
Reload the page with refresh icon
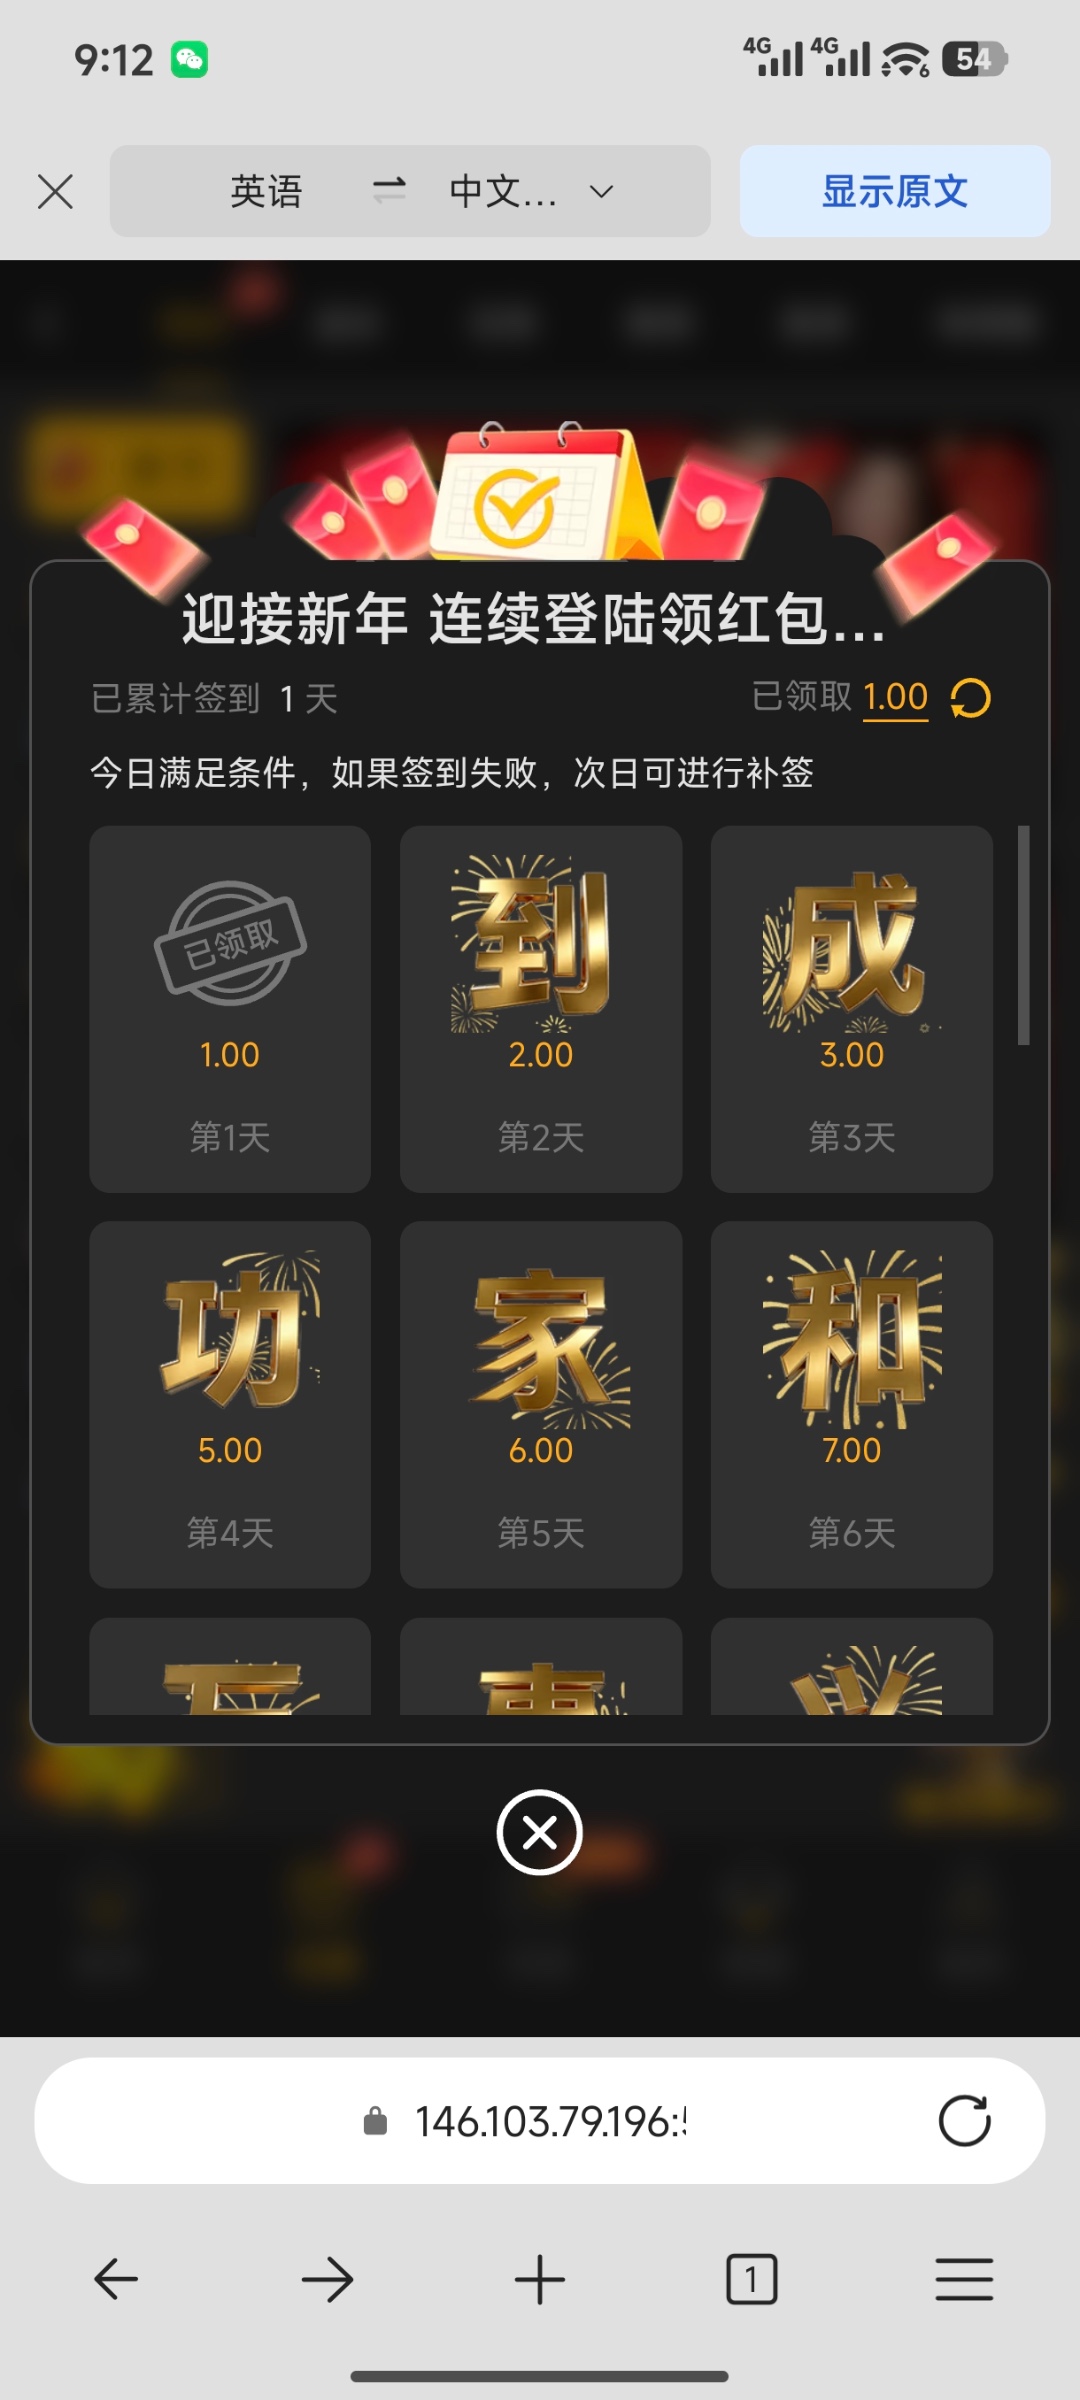[964, 2120]
